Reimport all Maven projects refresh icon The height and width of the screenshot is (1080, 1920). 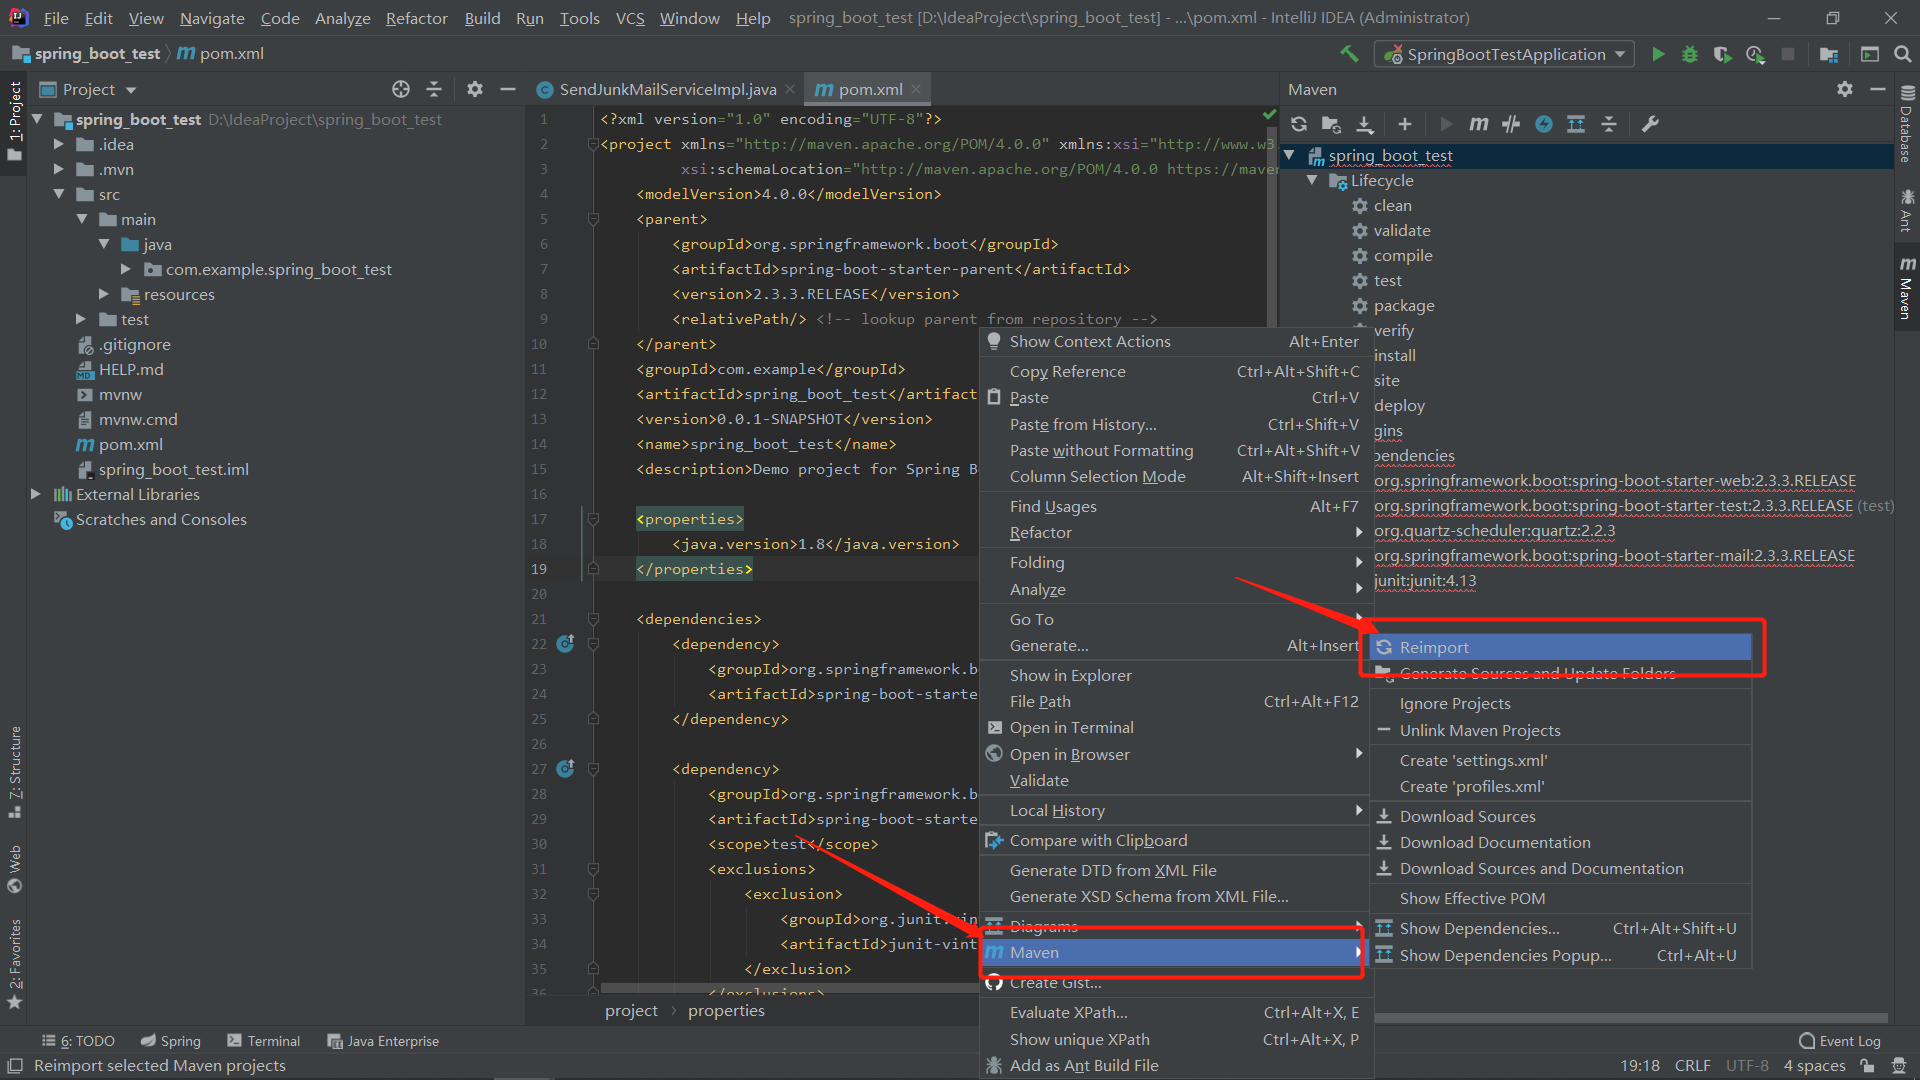tap(1299, 124)
